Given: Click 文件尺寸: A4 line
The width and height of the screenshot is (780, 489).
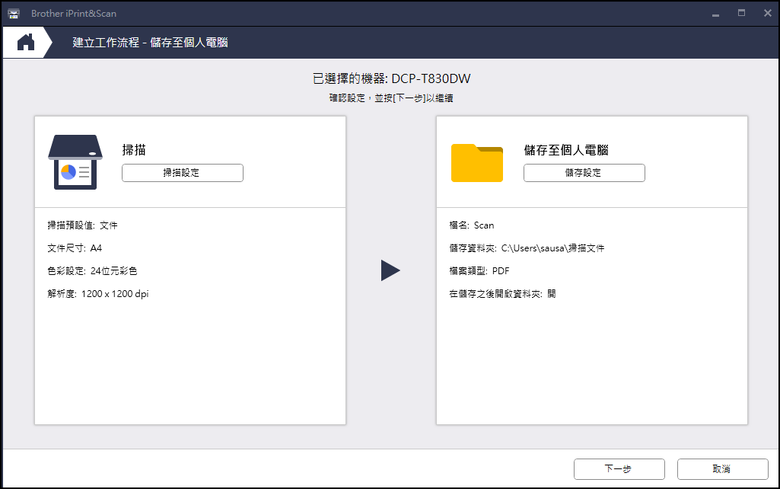Looking at the screenshot, I should point(75,248).
